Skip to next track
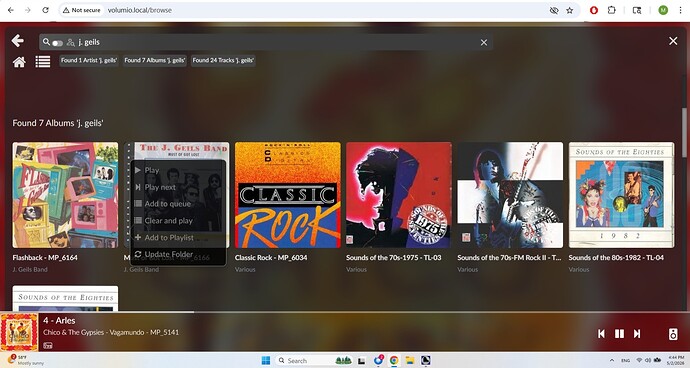This screenshot has width=690, height=368. [637, 334]
